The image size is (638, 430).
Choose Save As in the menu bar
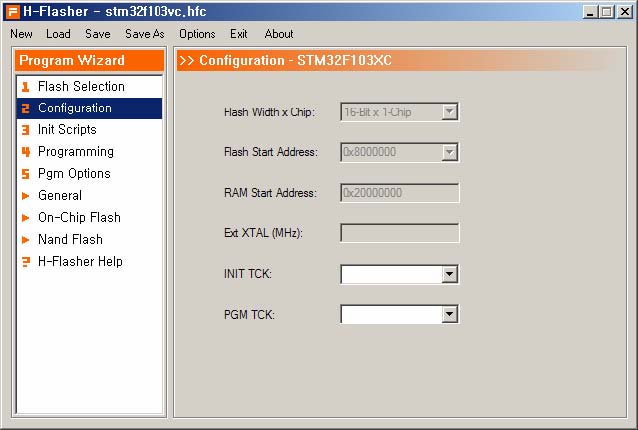point(145,34)
